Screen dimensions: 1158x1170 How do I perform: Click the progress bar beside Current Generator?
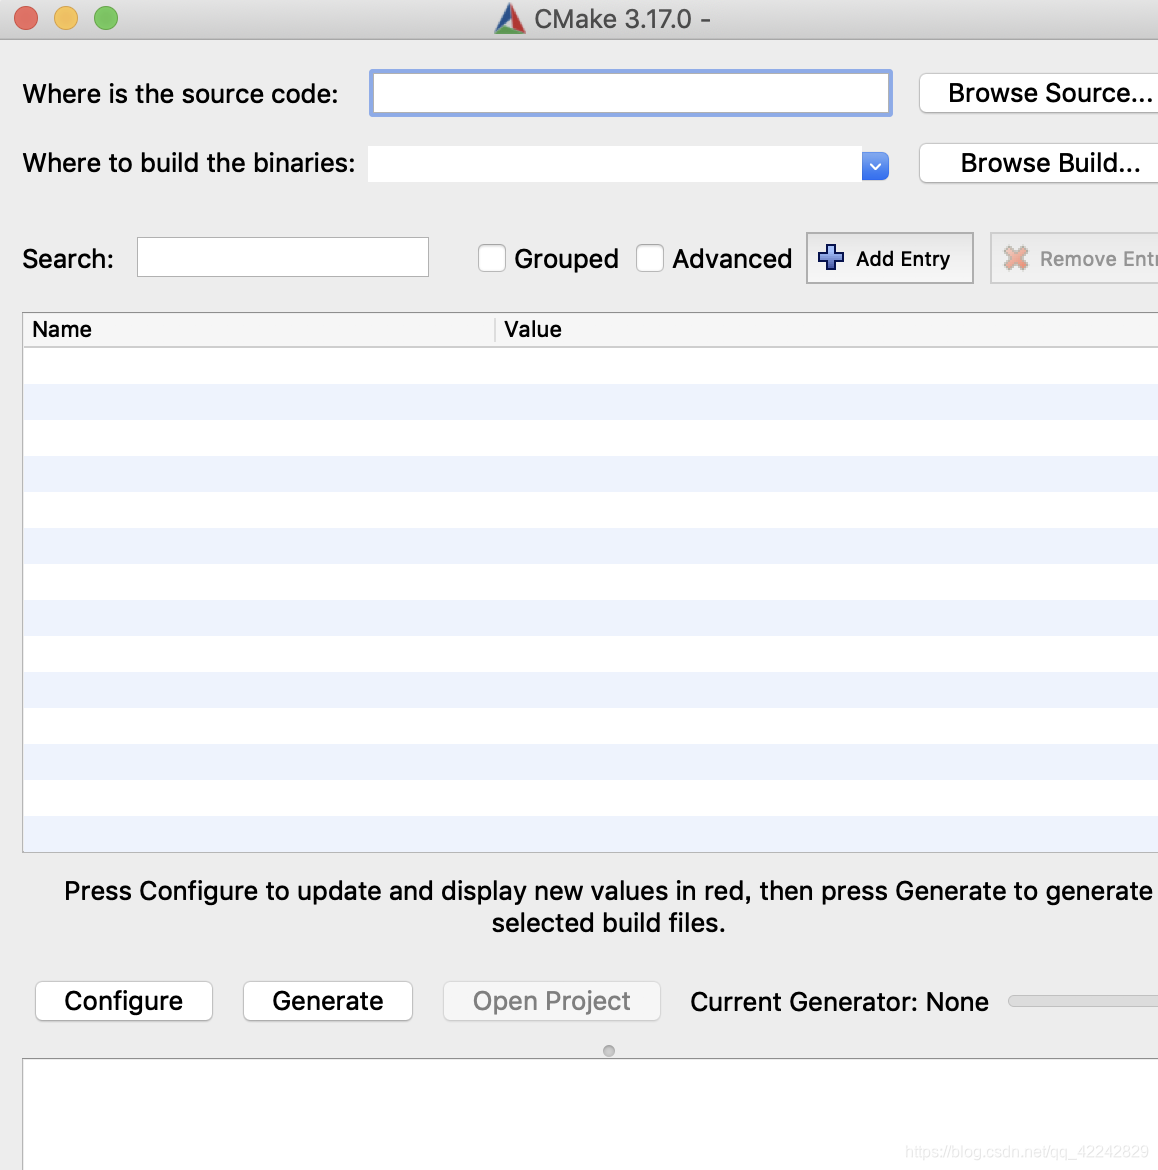point(1083,1001)
